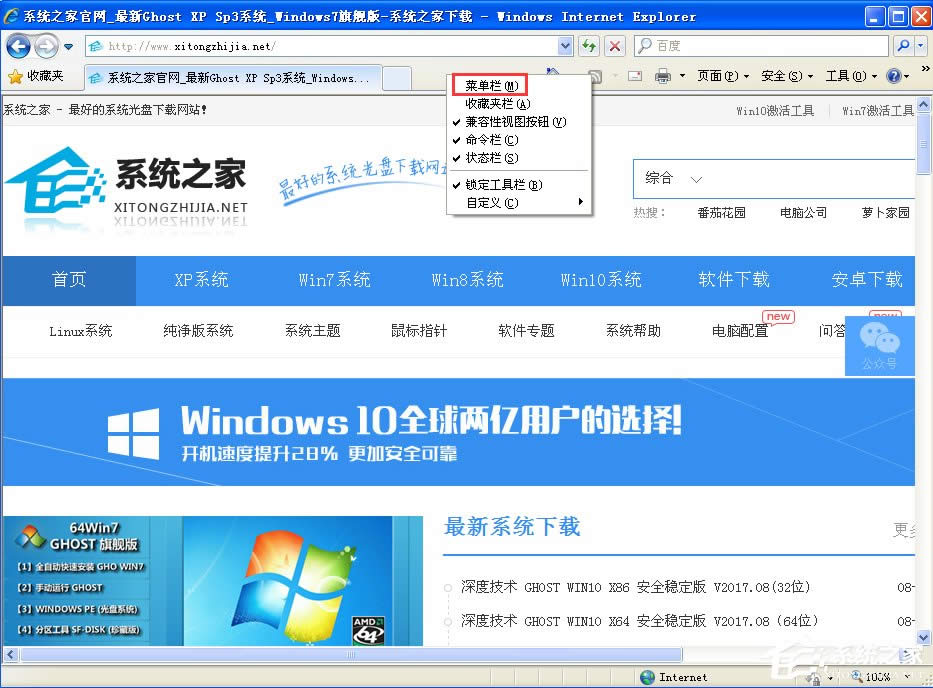
Task: Refresh the page with the refresh icon
Action: click(x=589, y=45)
